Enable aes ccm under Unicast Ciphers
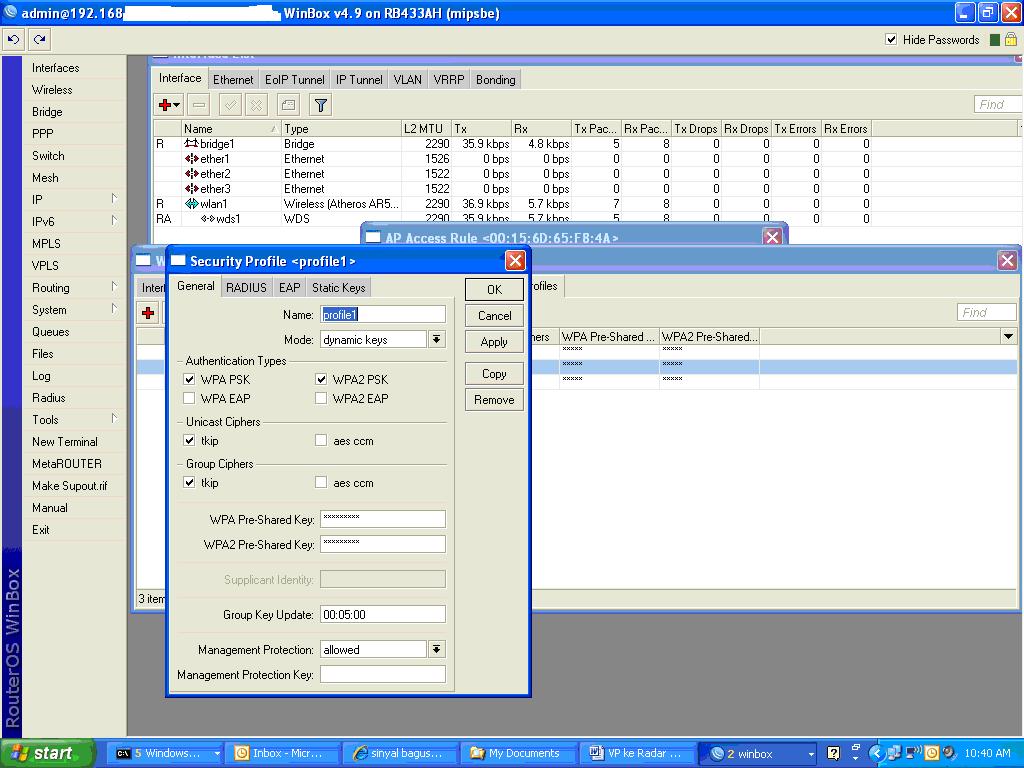 tap(321, 441)
